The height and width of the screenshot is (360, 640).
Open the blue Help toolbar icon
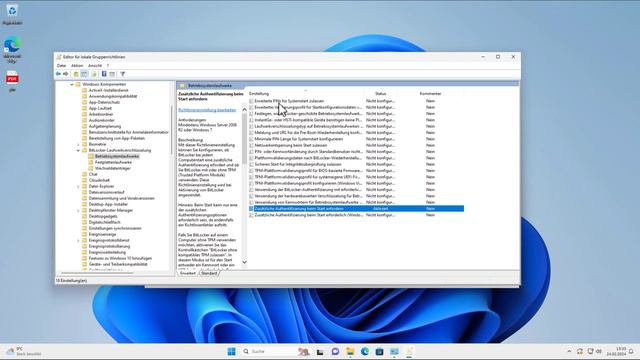pos(104,74)
